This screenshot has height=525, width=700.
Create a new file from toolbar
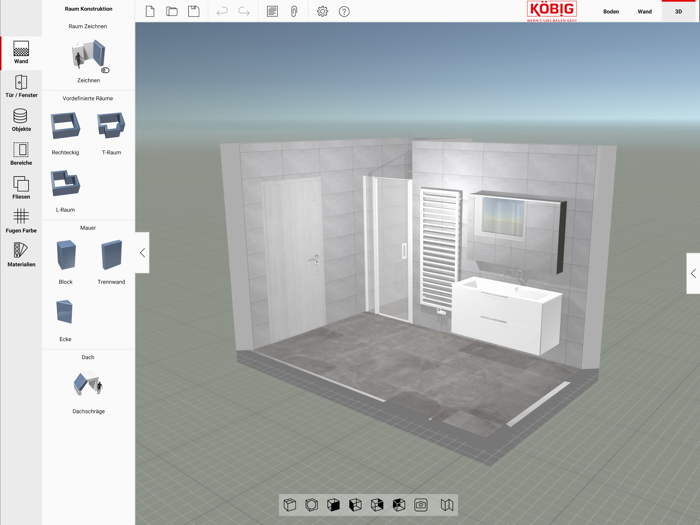tap(150, 12)
